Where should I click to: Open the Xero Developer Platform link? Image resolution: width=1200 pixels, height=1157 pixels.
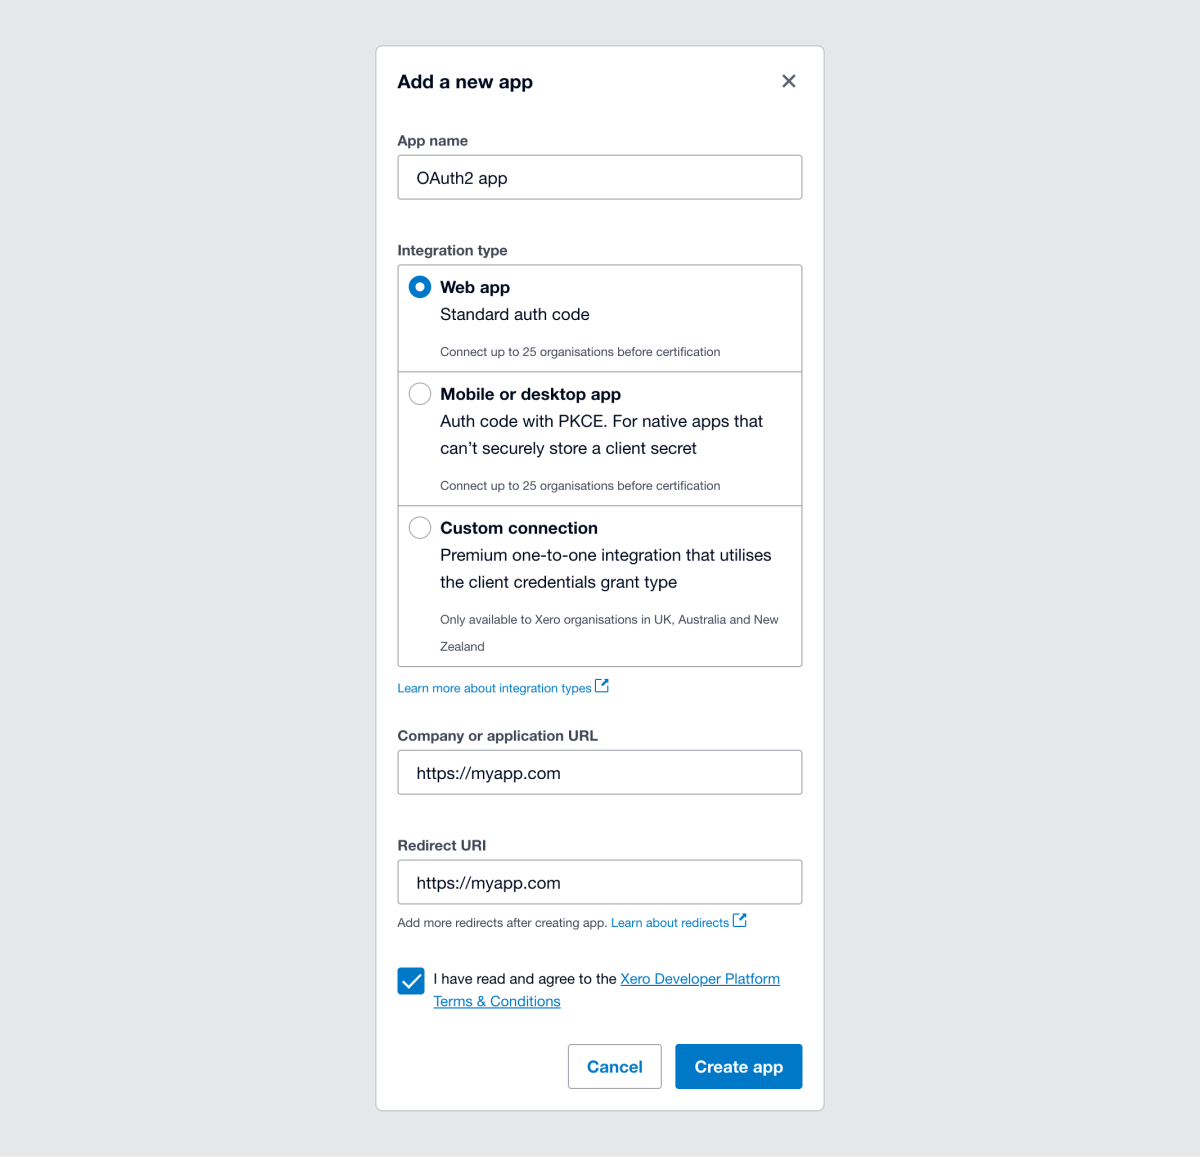click(x=699, y=978)
